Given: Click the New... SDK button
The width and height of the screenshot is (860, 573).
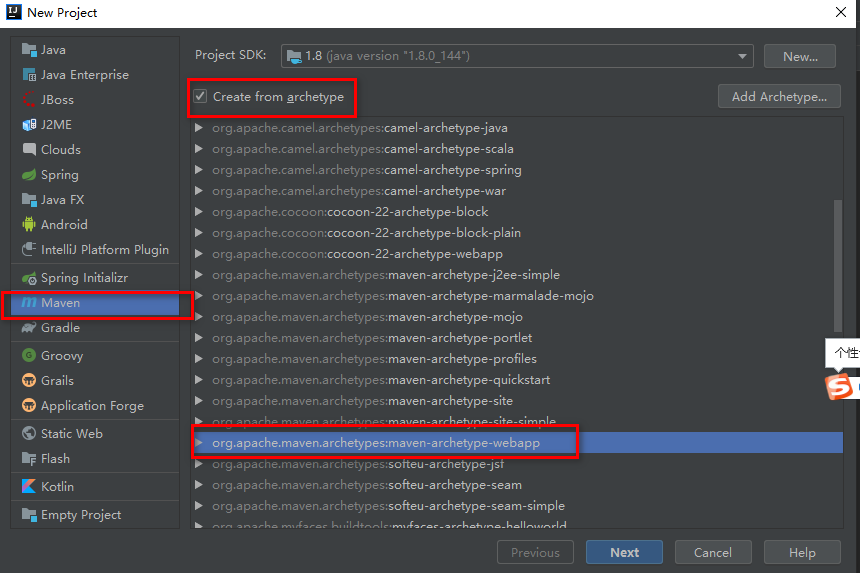Looking at the screenshot, I should pyautogui.click(x=800, y=56).
